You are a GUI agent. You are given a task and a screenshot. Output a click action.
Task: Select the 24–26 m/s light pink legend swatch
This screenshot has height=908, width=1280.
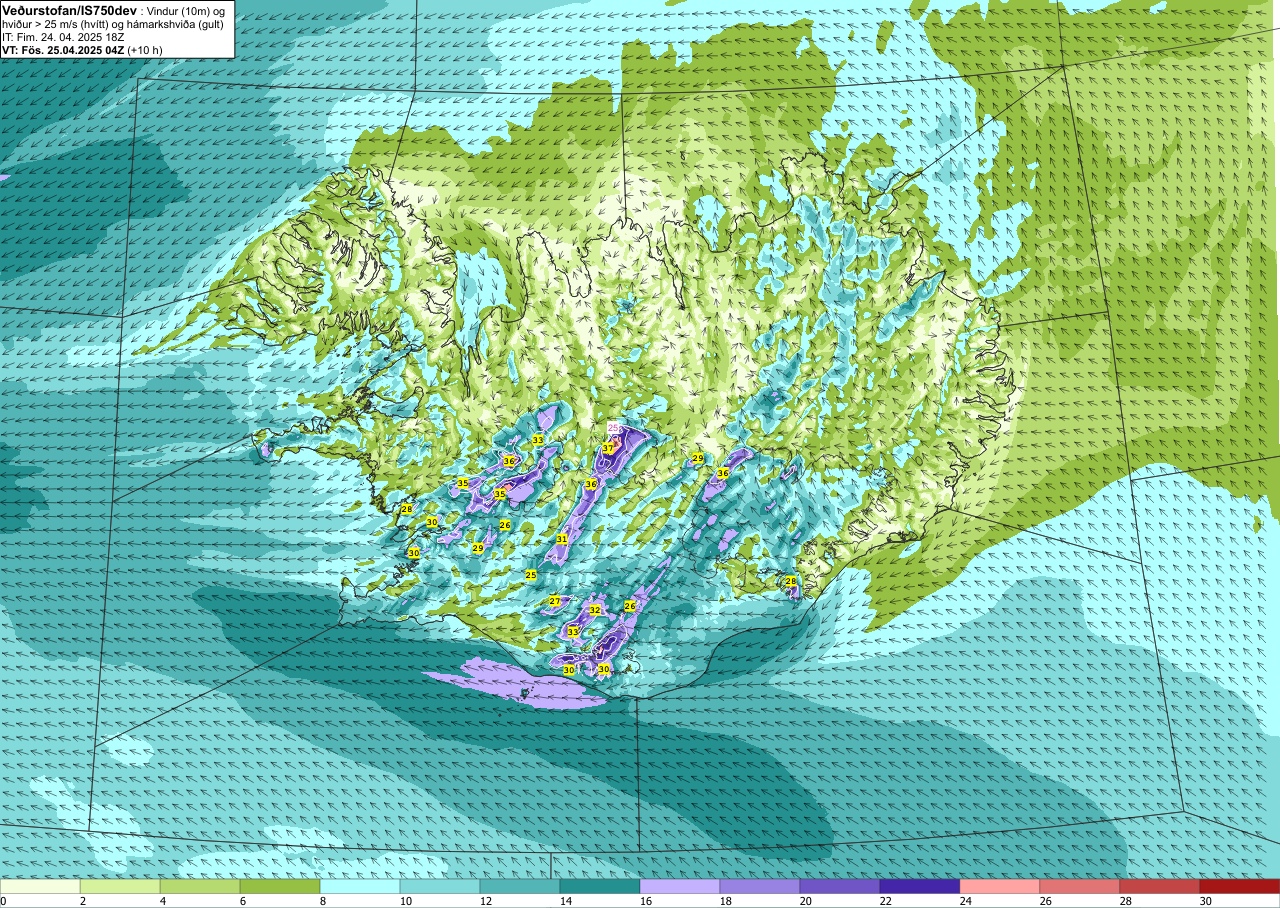pos(1000,886)
